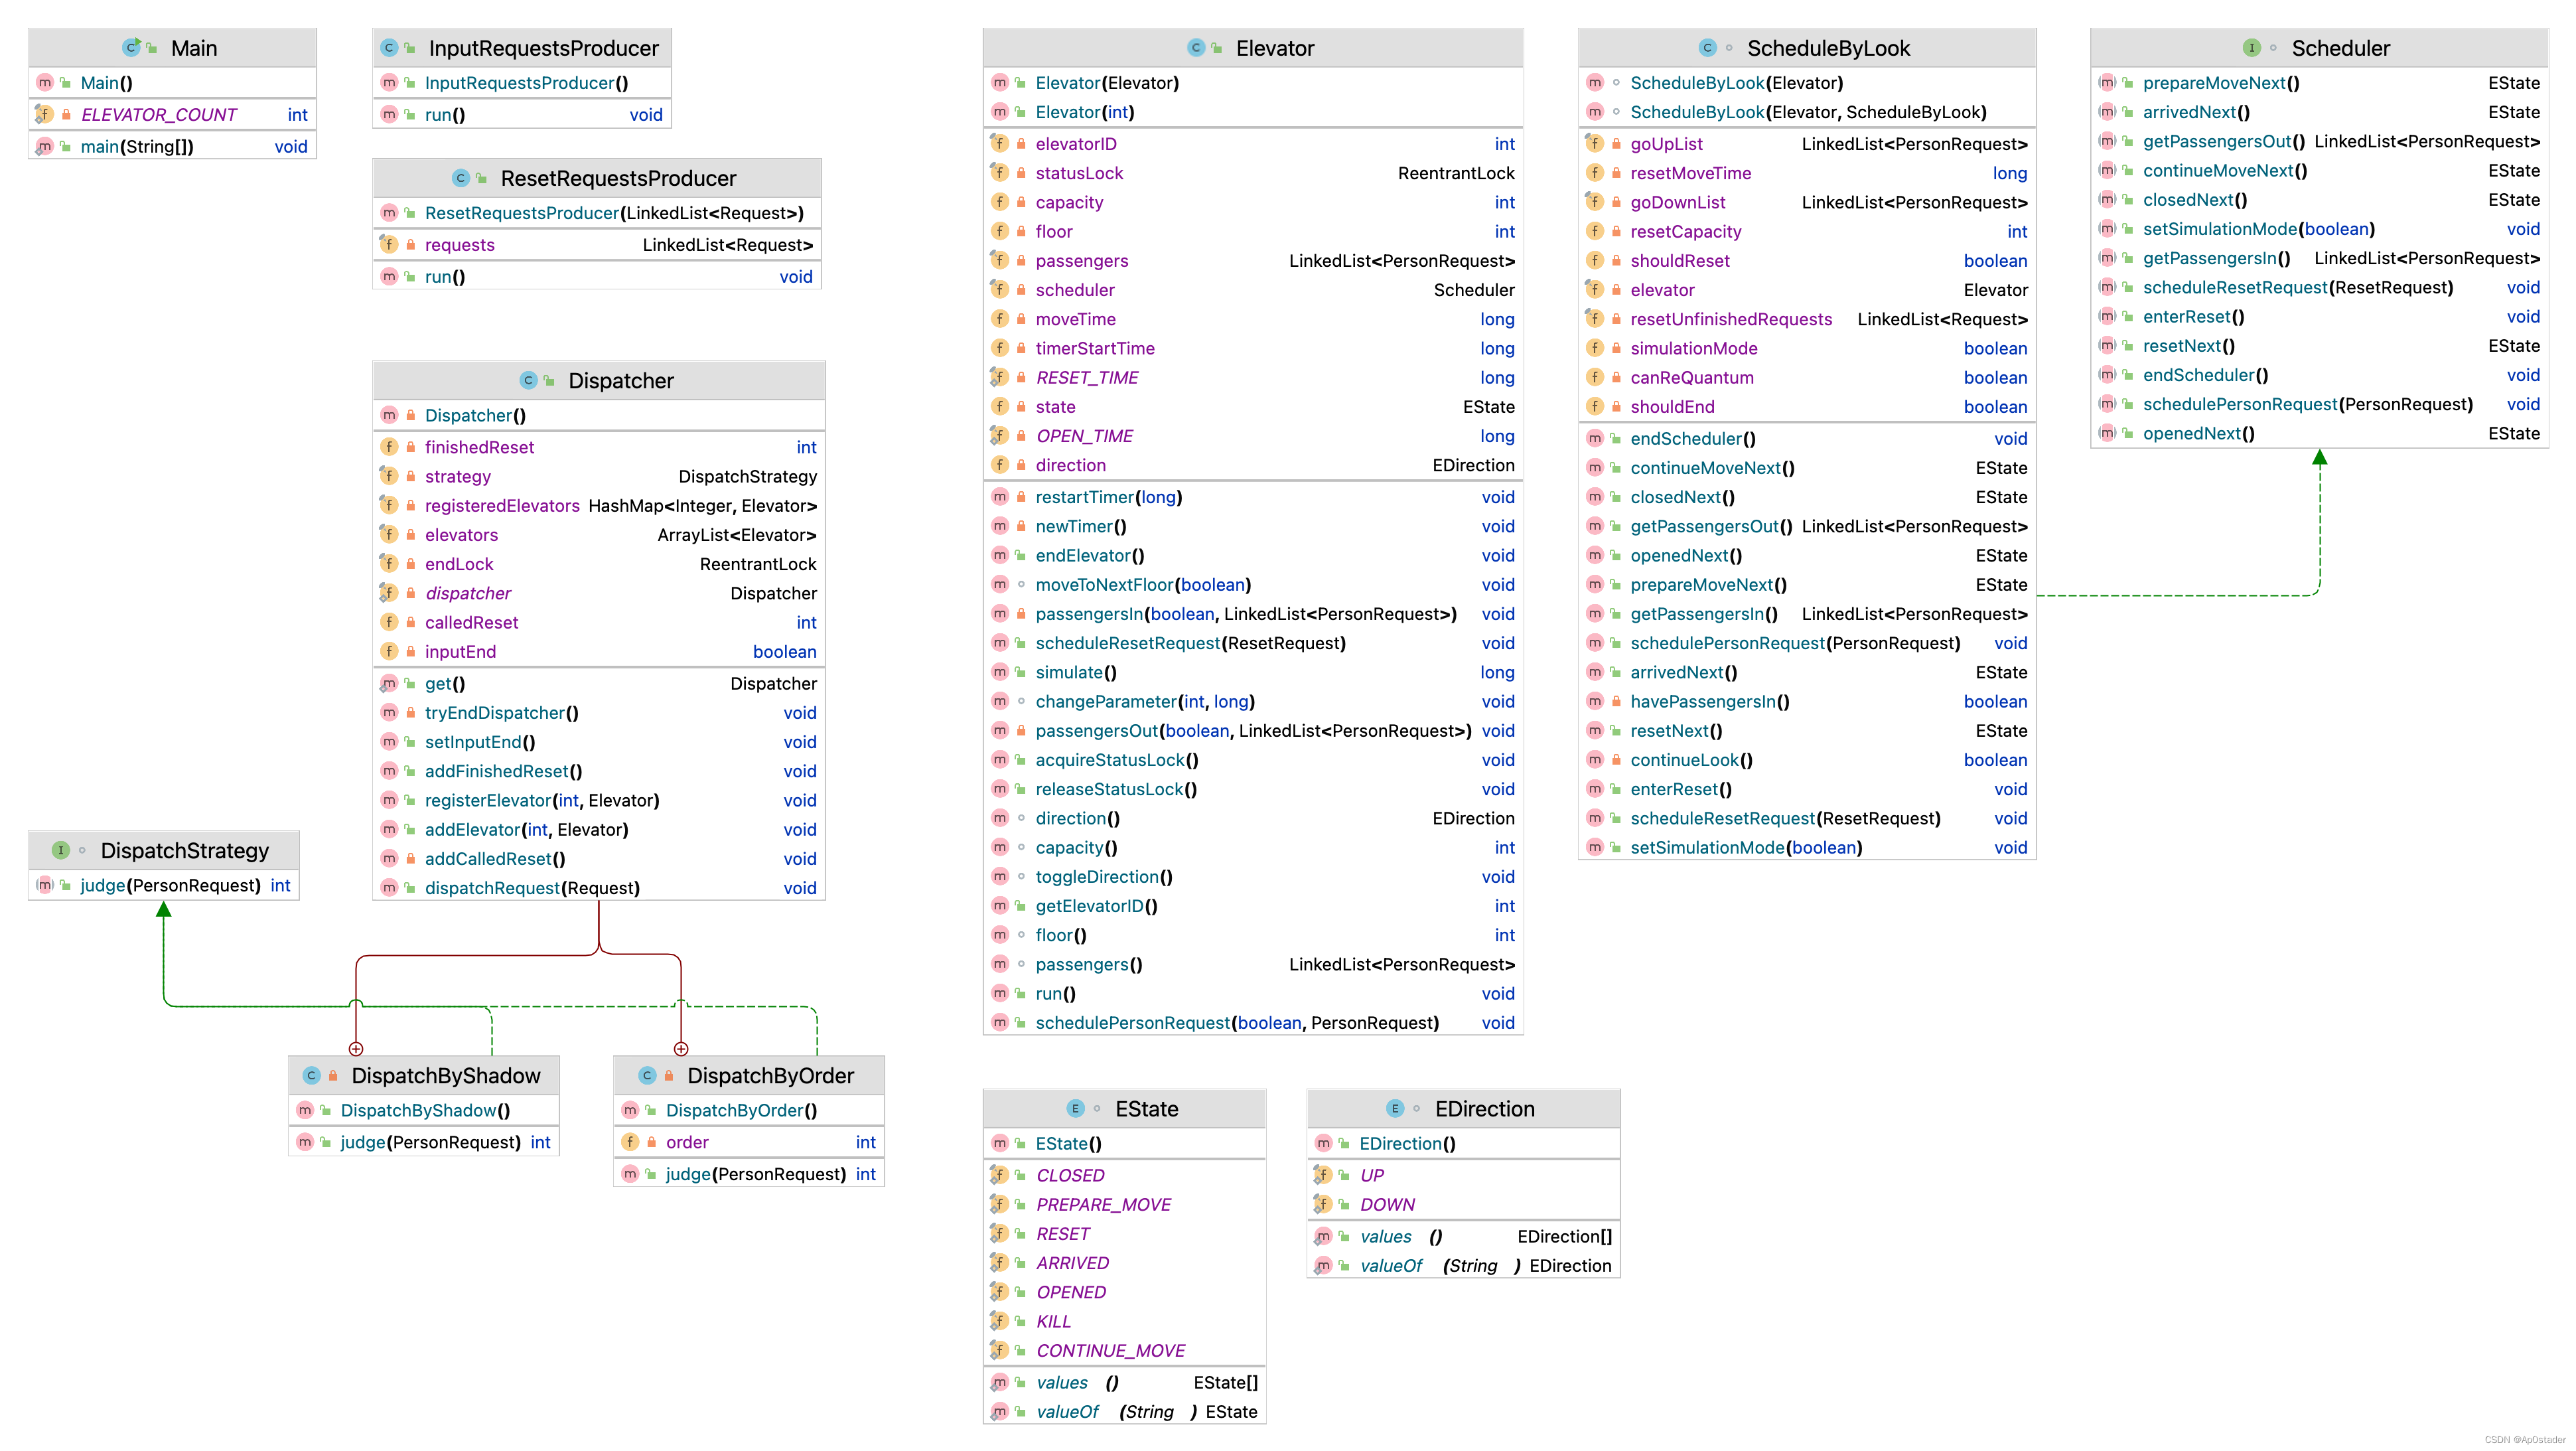Image resolution: width=2576 pixels, height=1451 pixels.
Task: Click resetUnfinishedRequests field in ScheduleByLook
Action: point(1807,319)
